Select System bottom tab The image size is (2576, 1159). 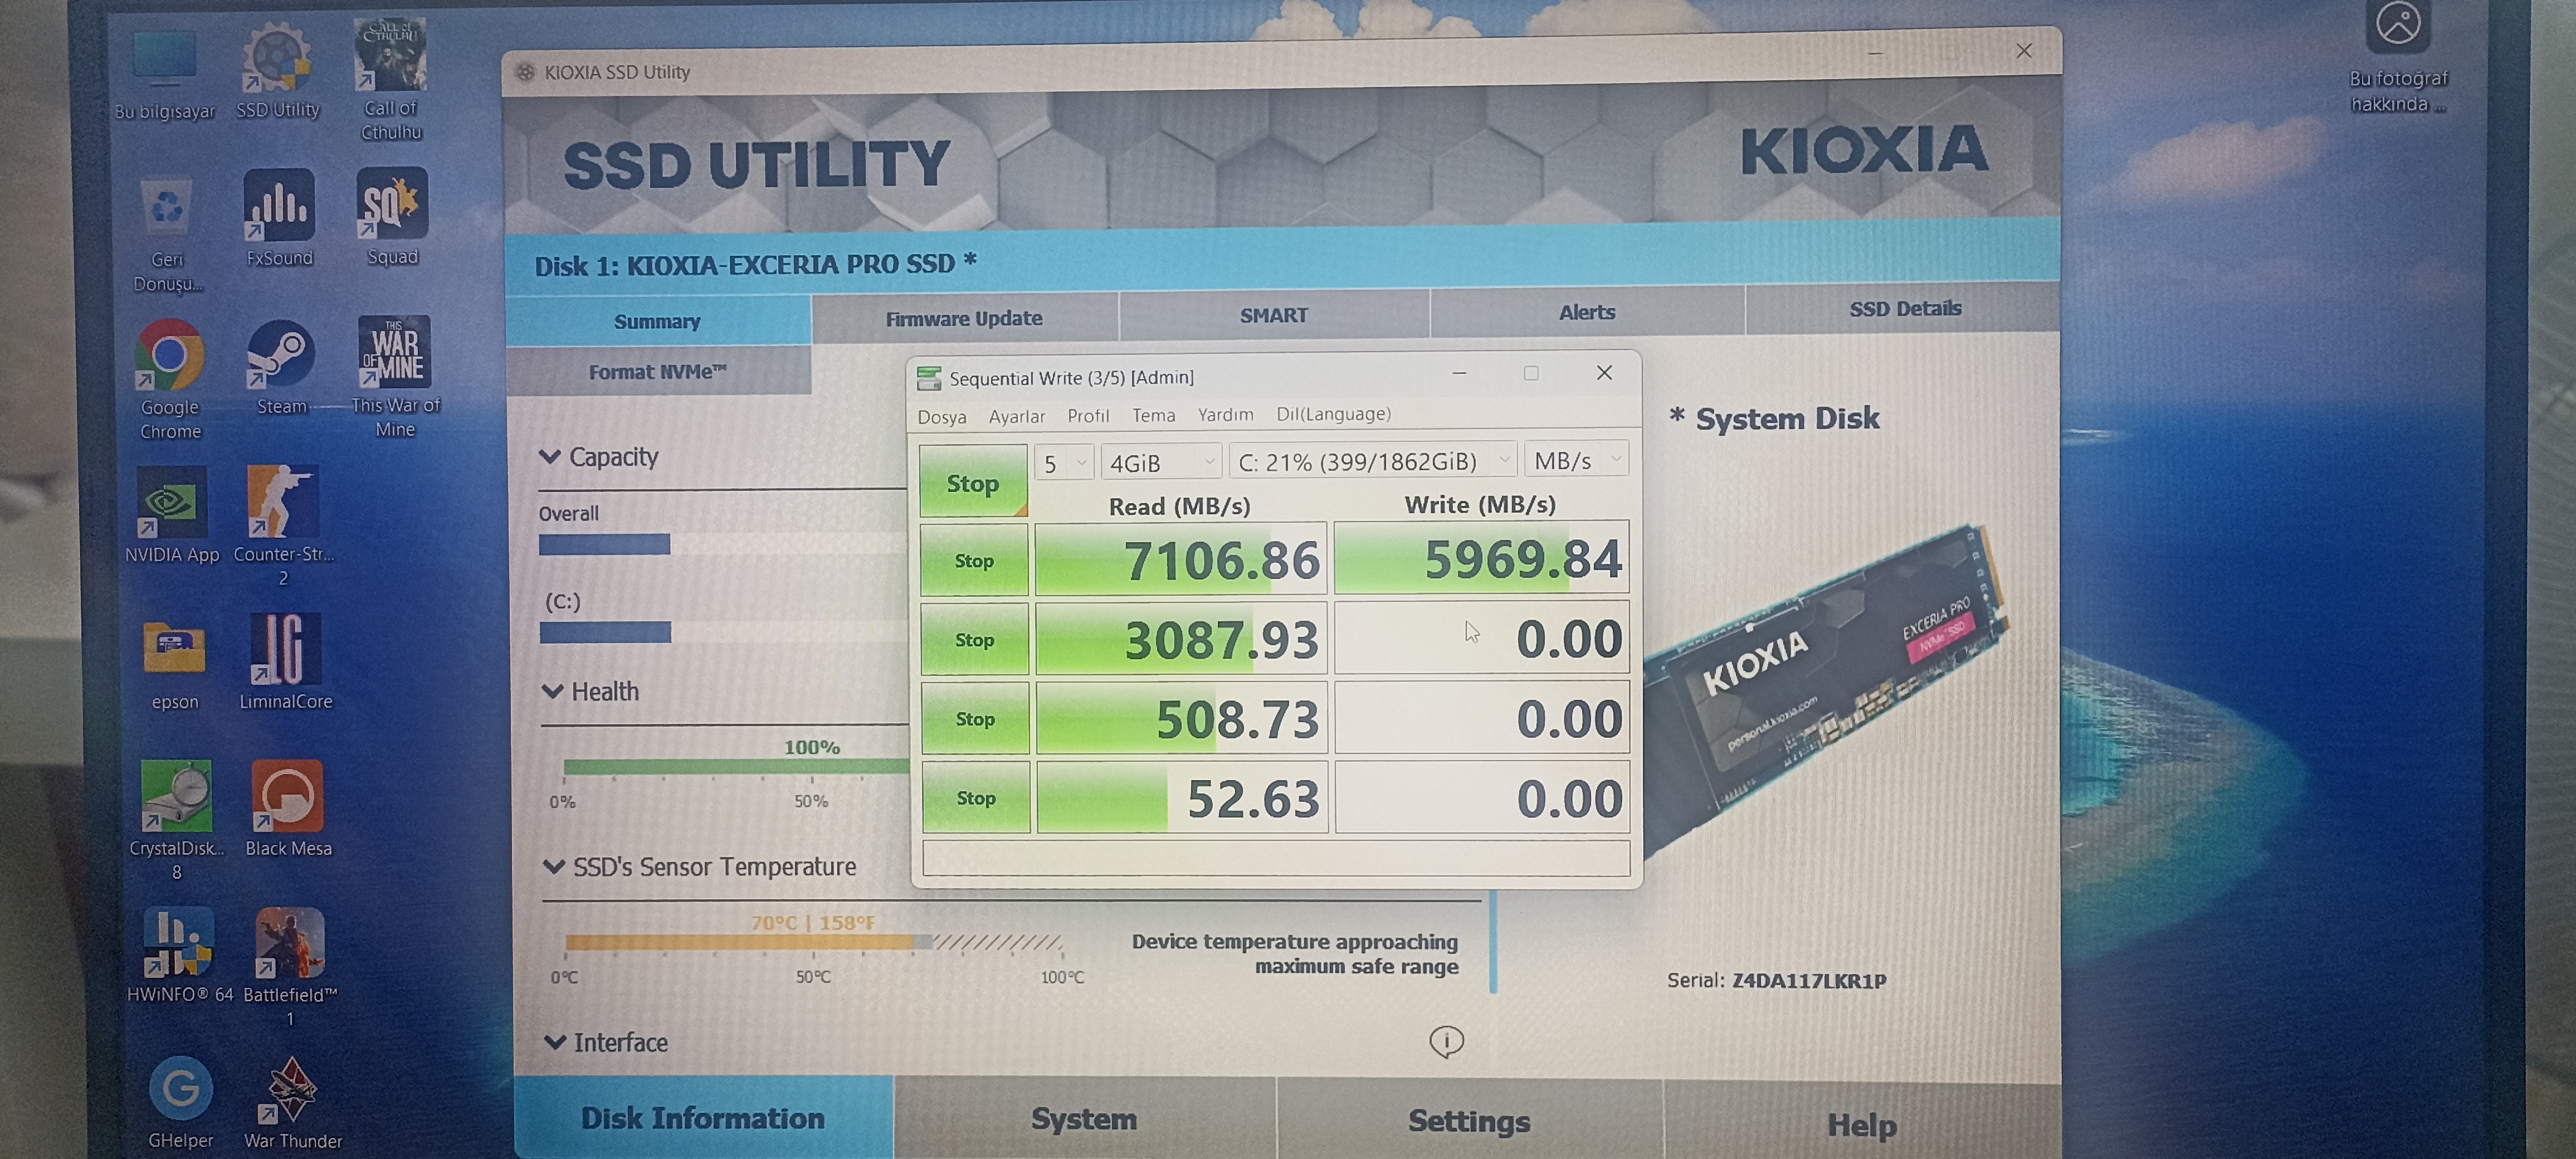click(x=1084, y=1118)
